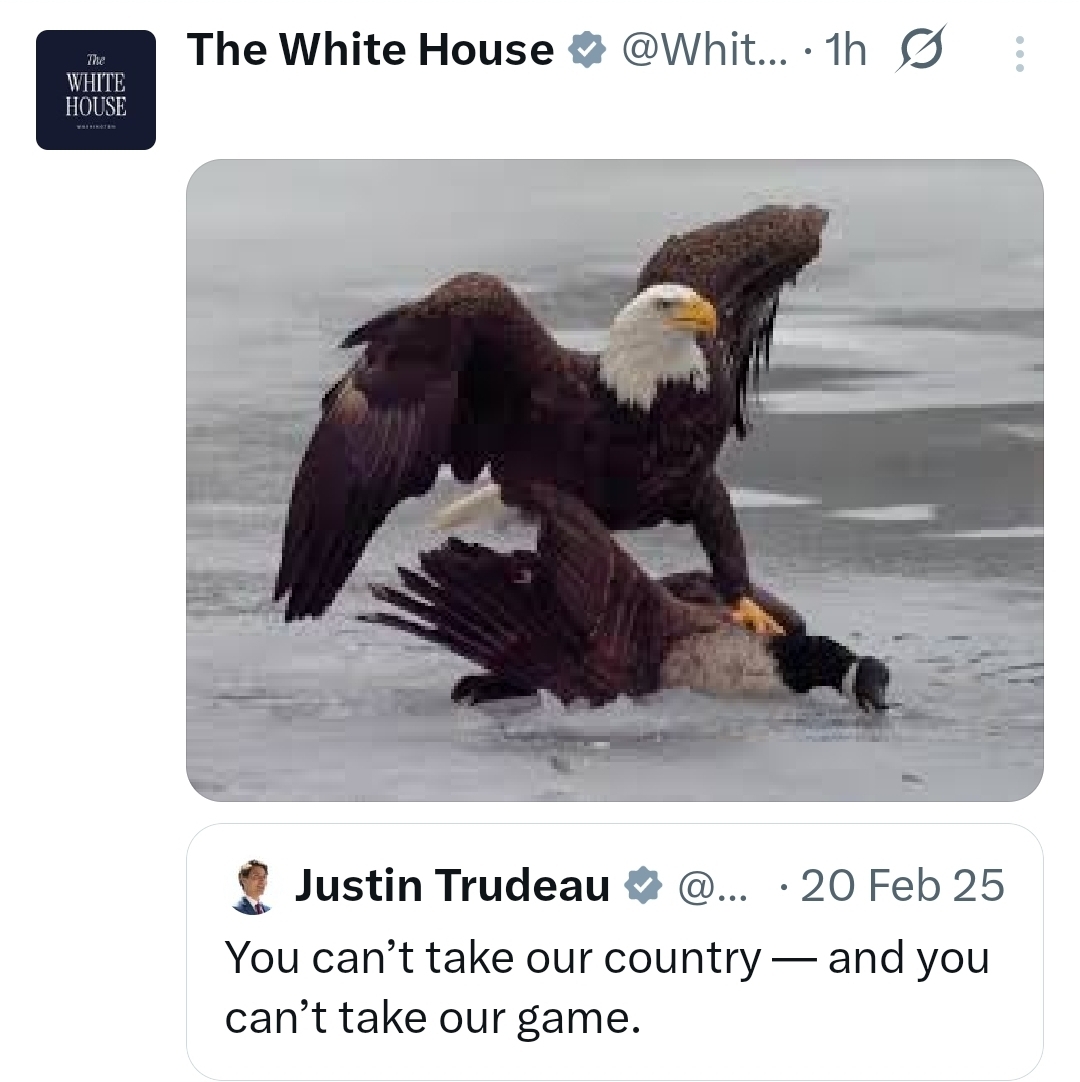The height and width of the screenshot is (1082, 1080).
Task: Click The White House display name
Action: (x=370, y=50)
